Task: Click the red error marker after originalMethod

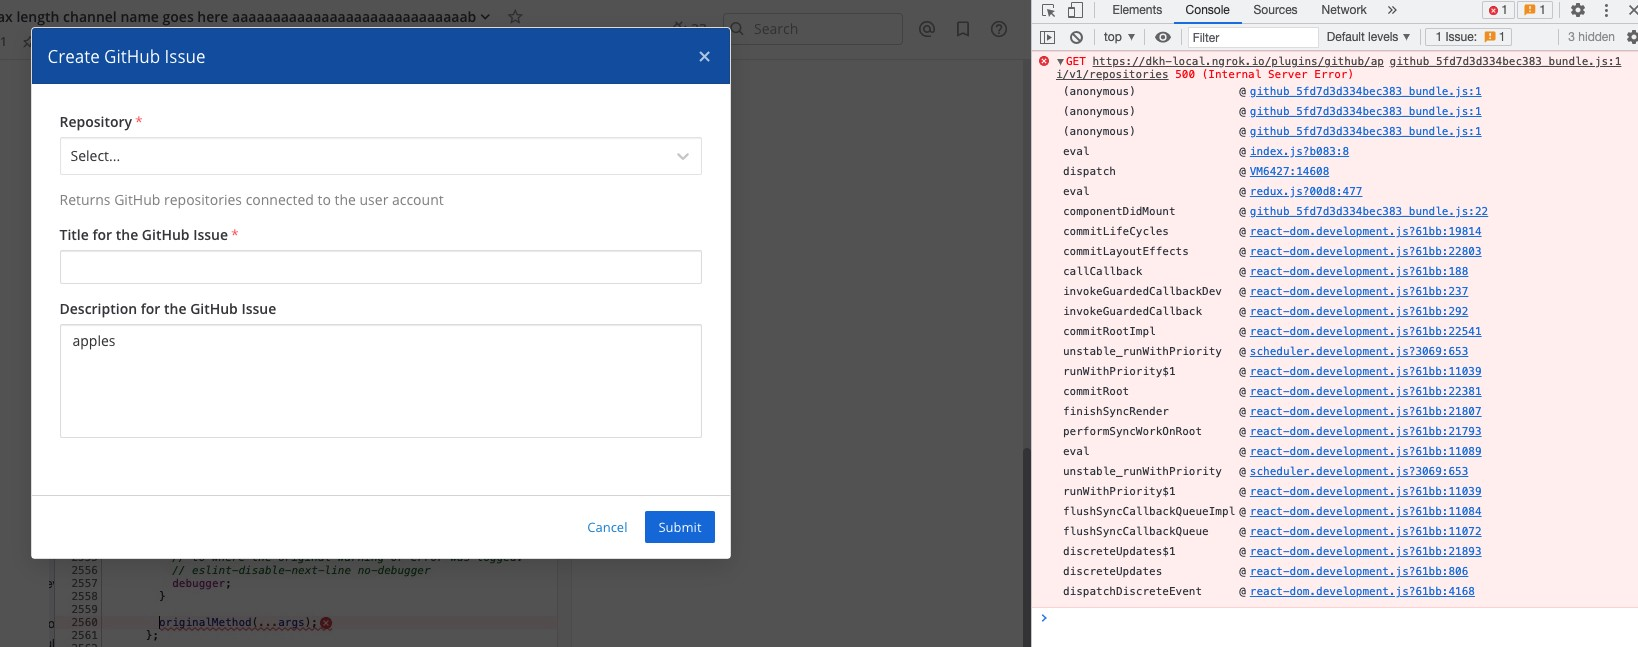Action: (326, 622)
